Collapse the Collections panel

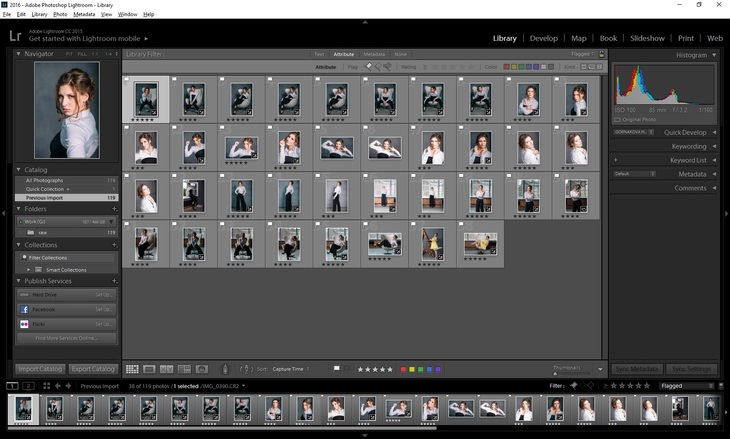click(x=19, y=245)
